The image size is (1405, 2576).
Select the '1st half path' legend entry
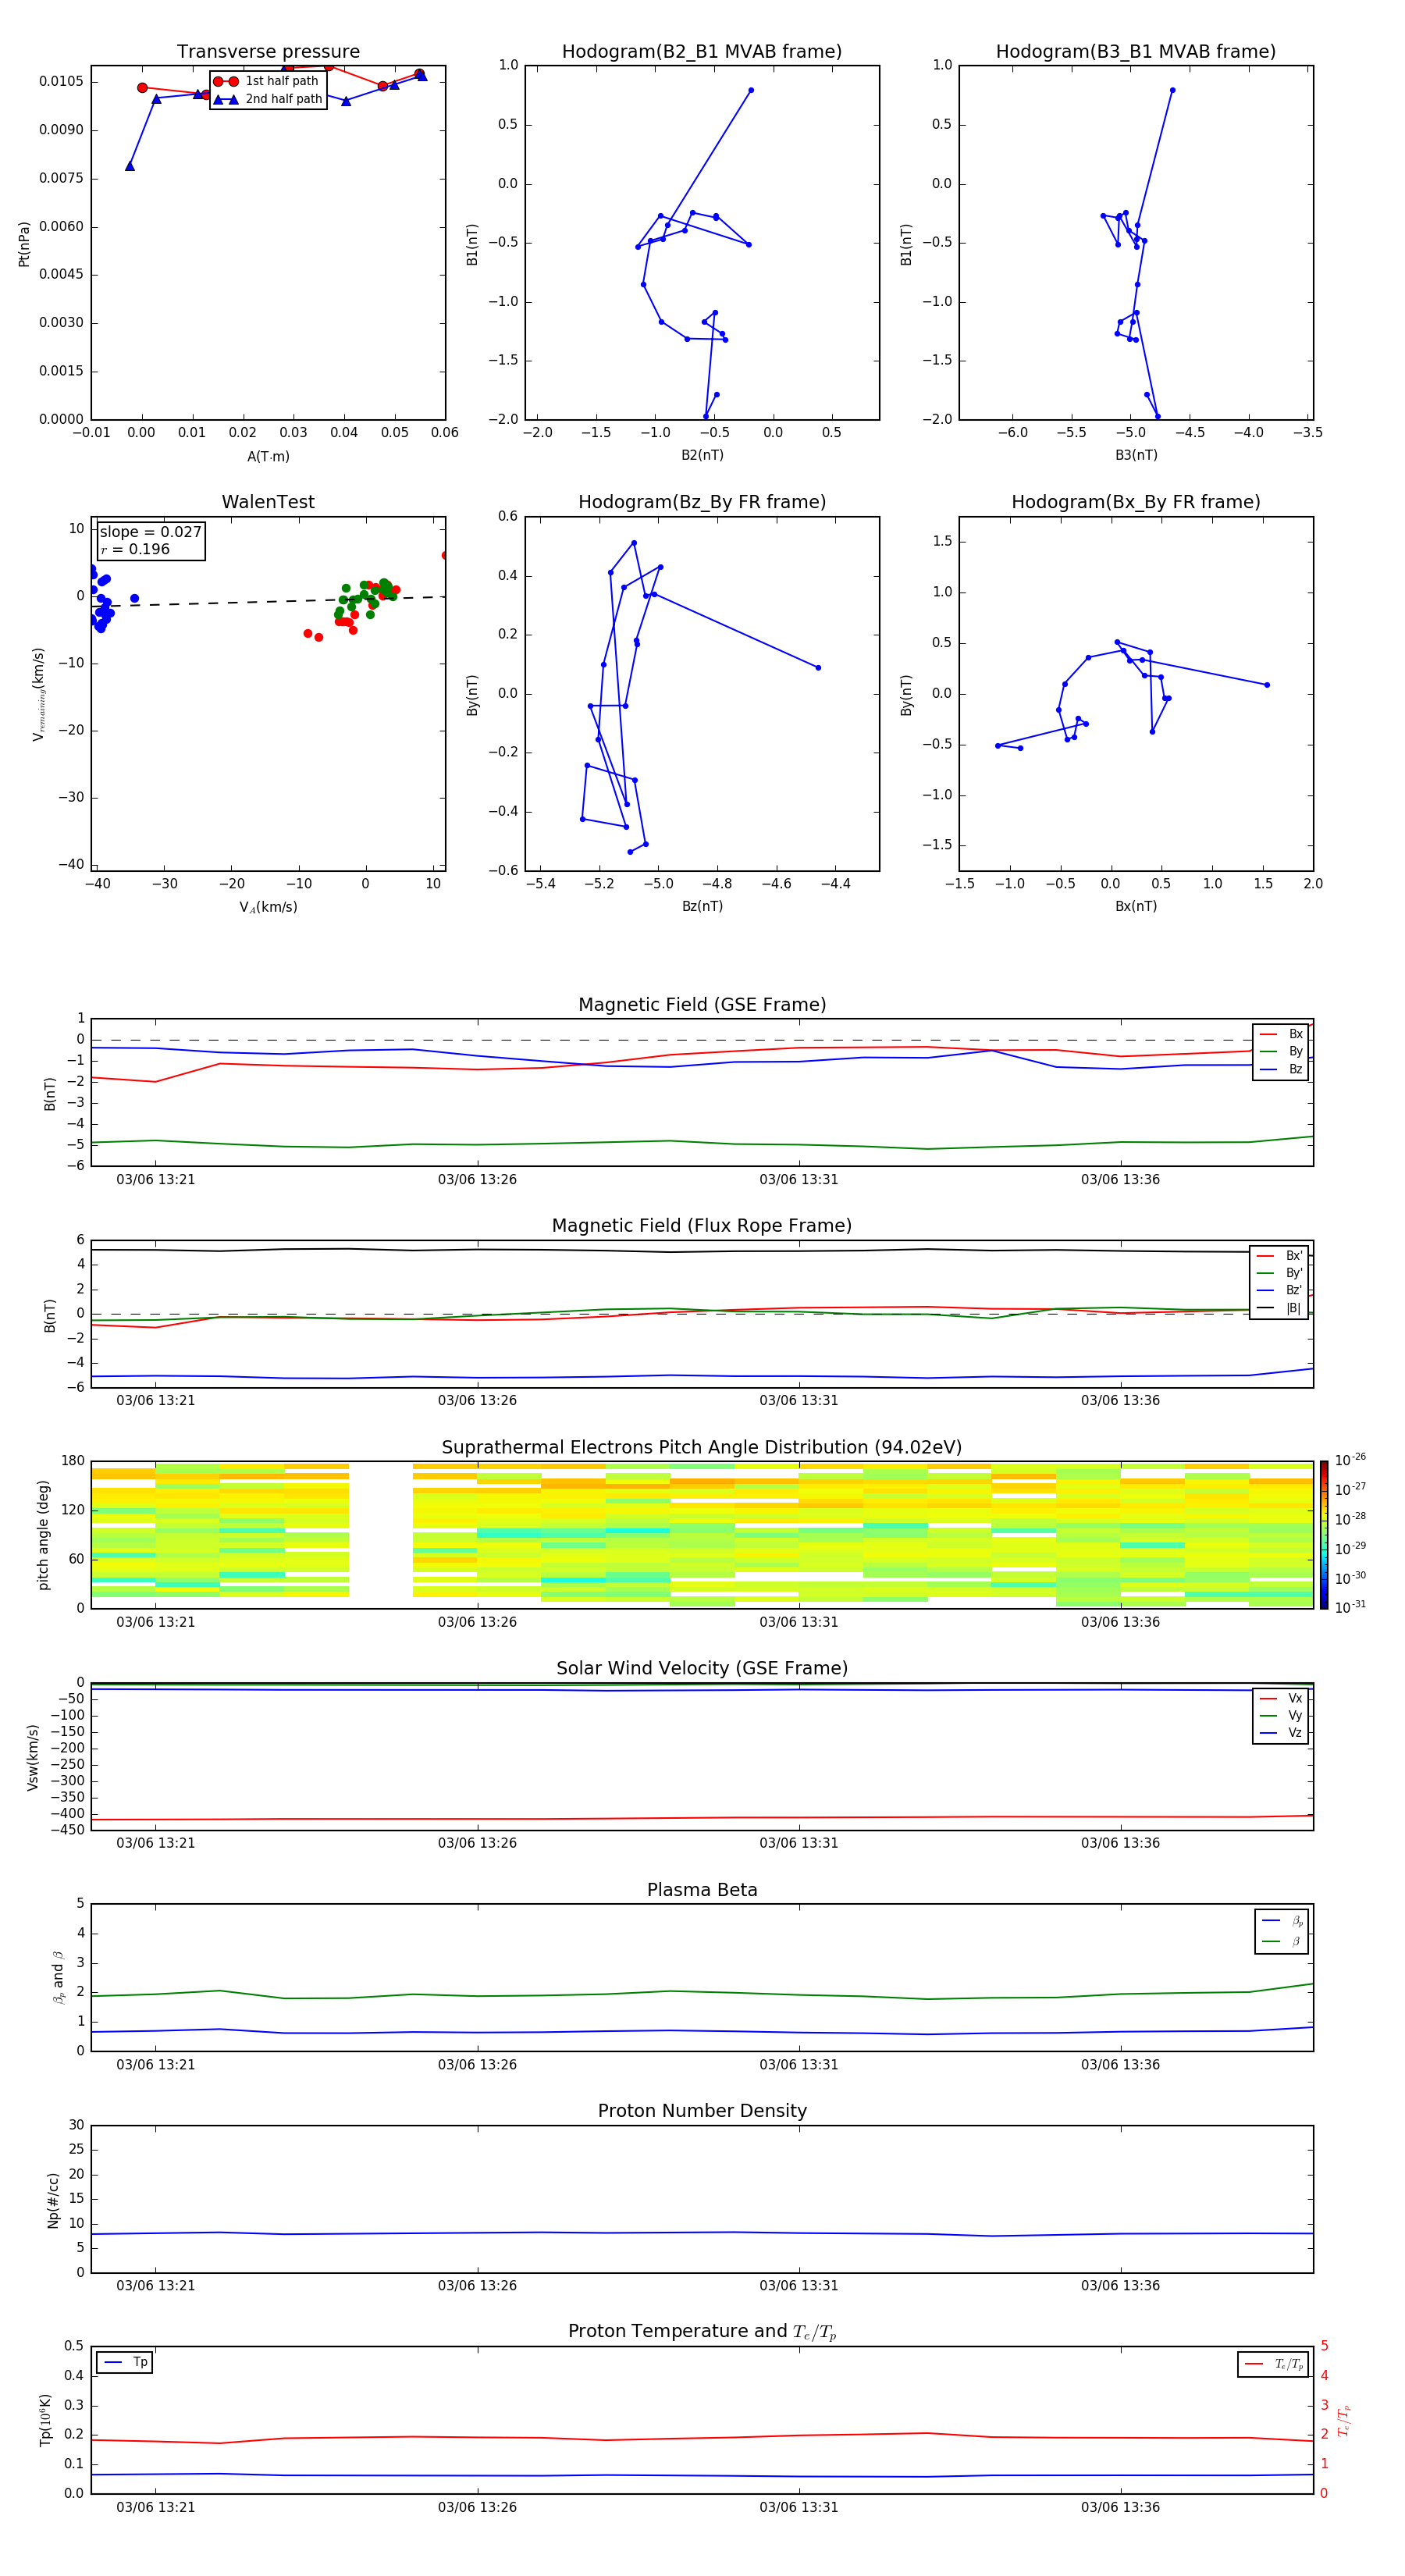pos(267,81)
